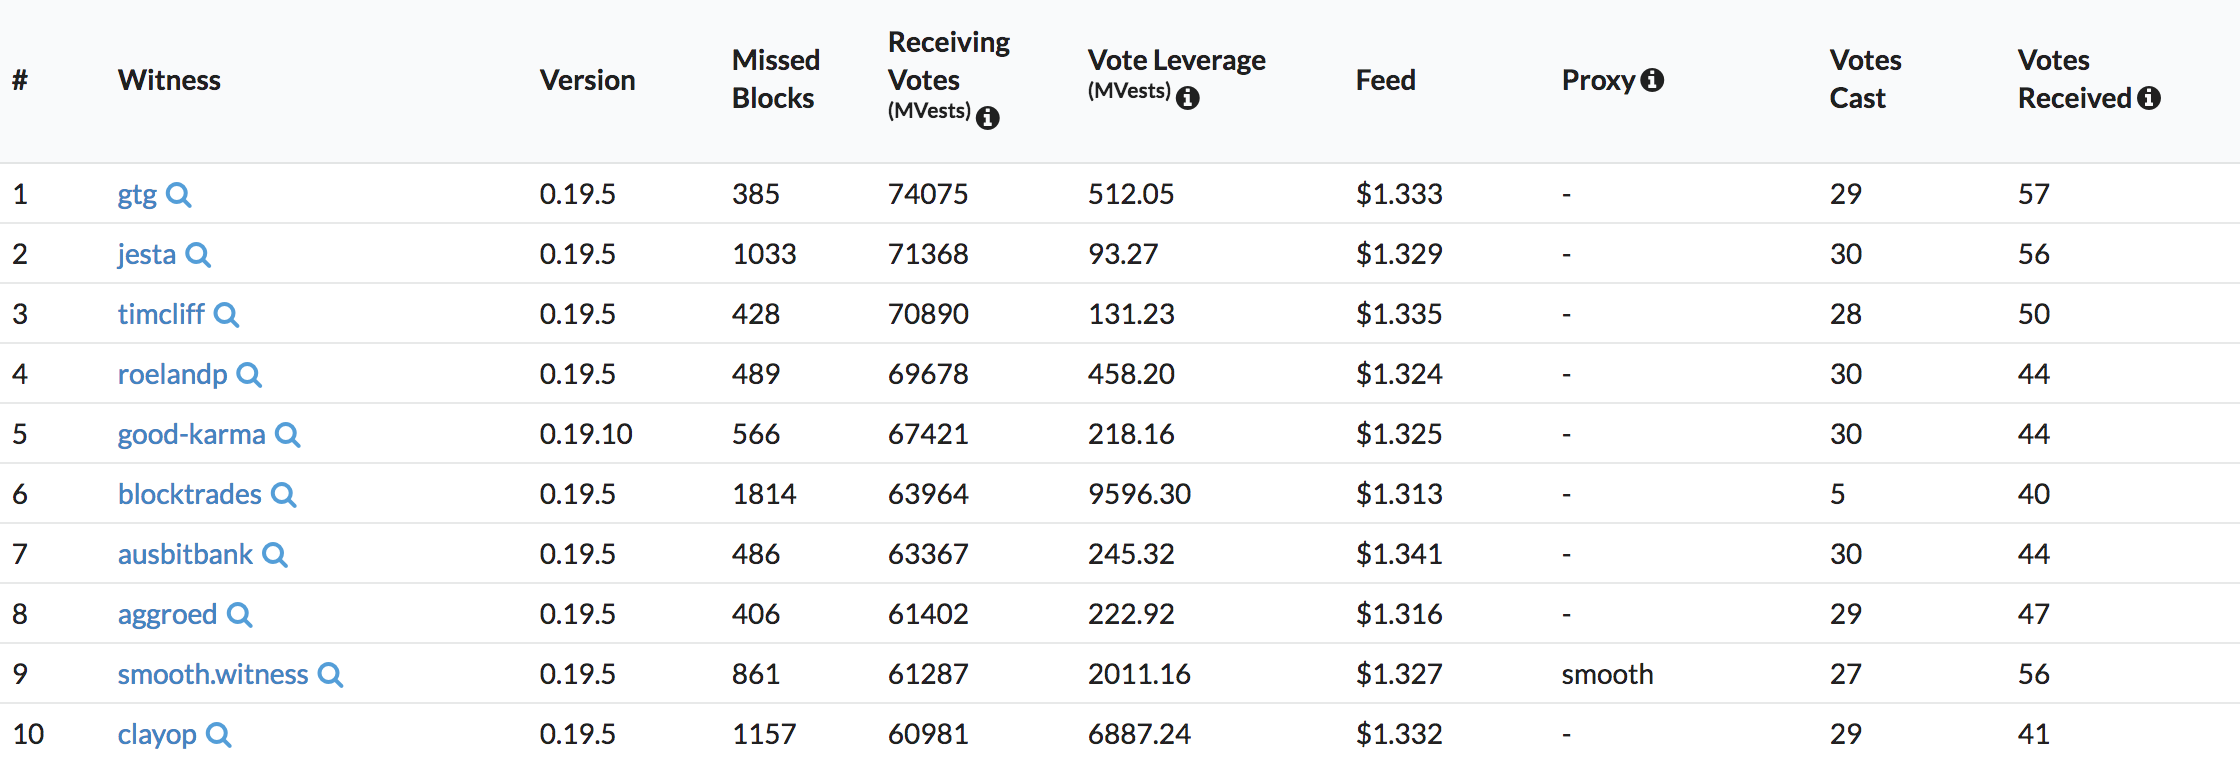Open the aggroed witness link
The width and height of the screenshot is (2240, 762).
tap(167, 614)
